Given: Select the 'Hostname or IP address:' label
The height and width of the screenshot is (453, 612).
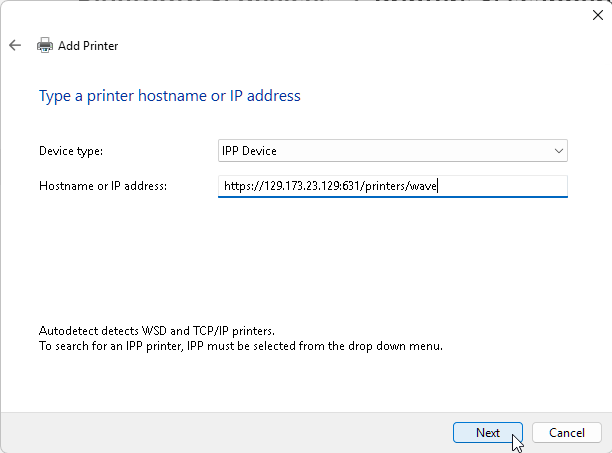Looking at the screenshot, I should 103,186.
